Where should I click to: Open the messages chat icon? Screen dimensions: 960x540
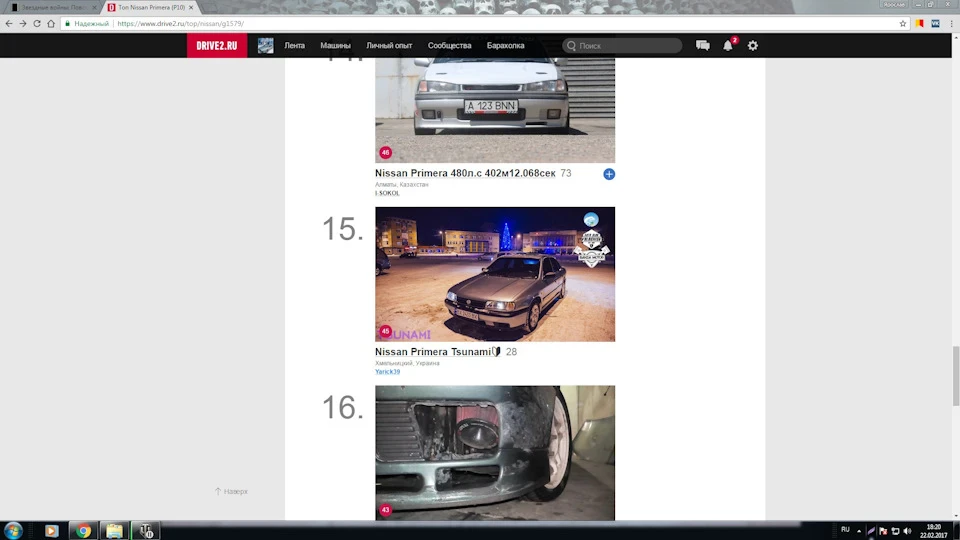702,45
